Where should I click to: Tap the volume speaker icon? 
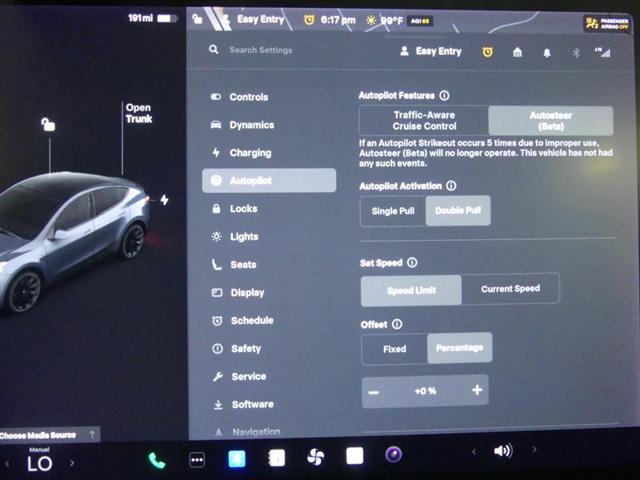(x=503, y=451)
